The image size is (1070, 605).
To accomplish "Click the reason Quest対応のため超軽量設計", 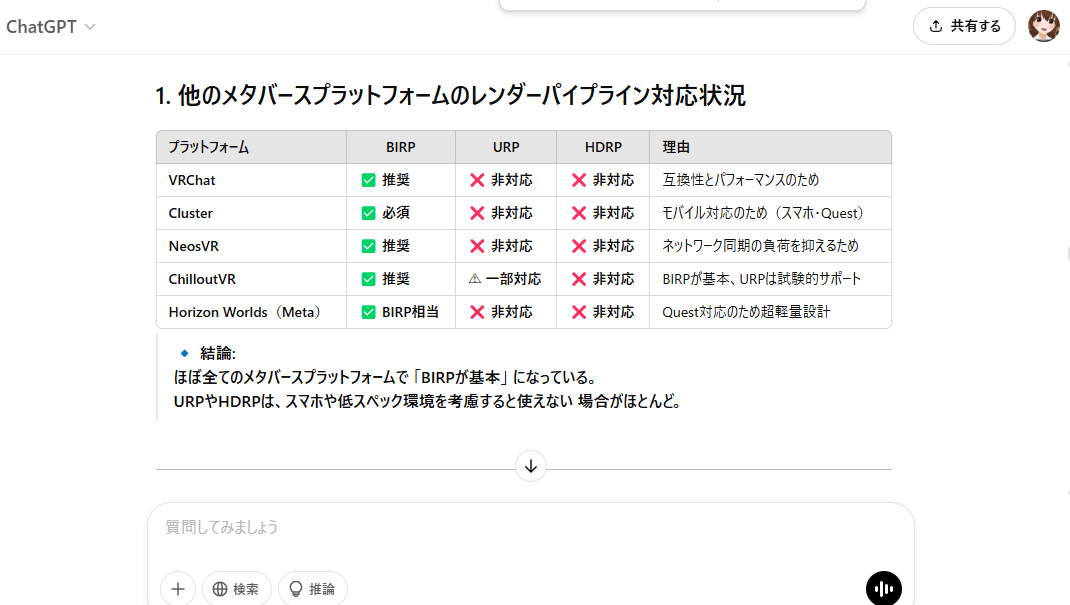I will click(746, 312).
